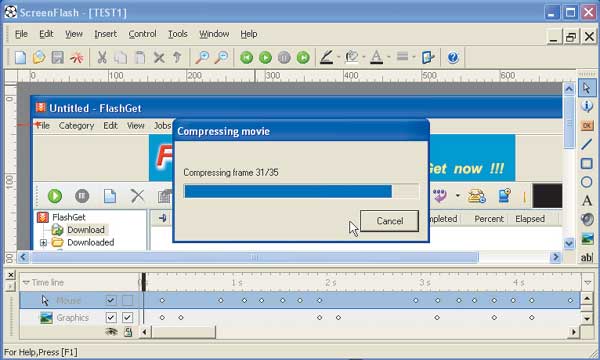Viewport: 600px width, 360px height.
Task: Toggle Mouse layer lock checkbox
Action: coord(127,300)
